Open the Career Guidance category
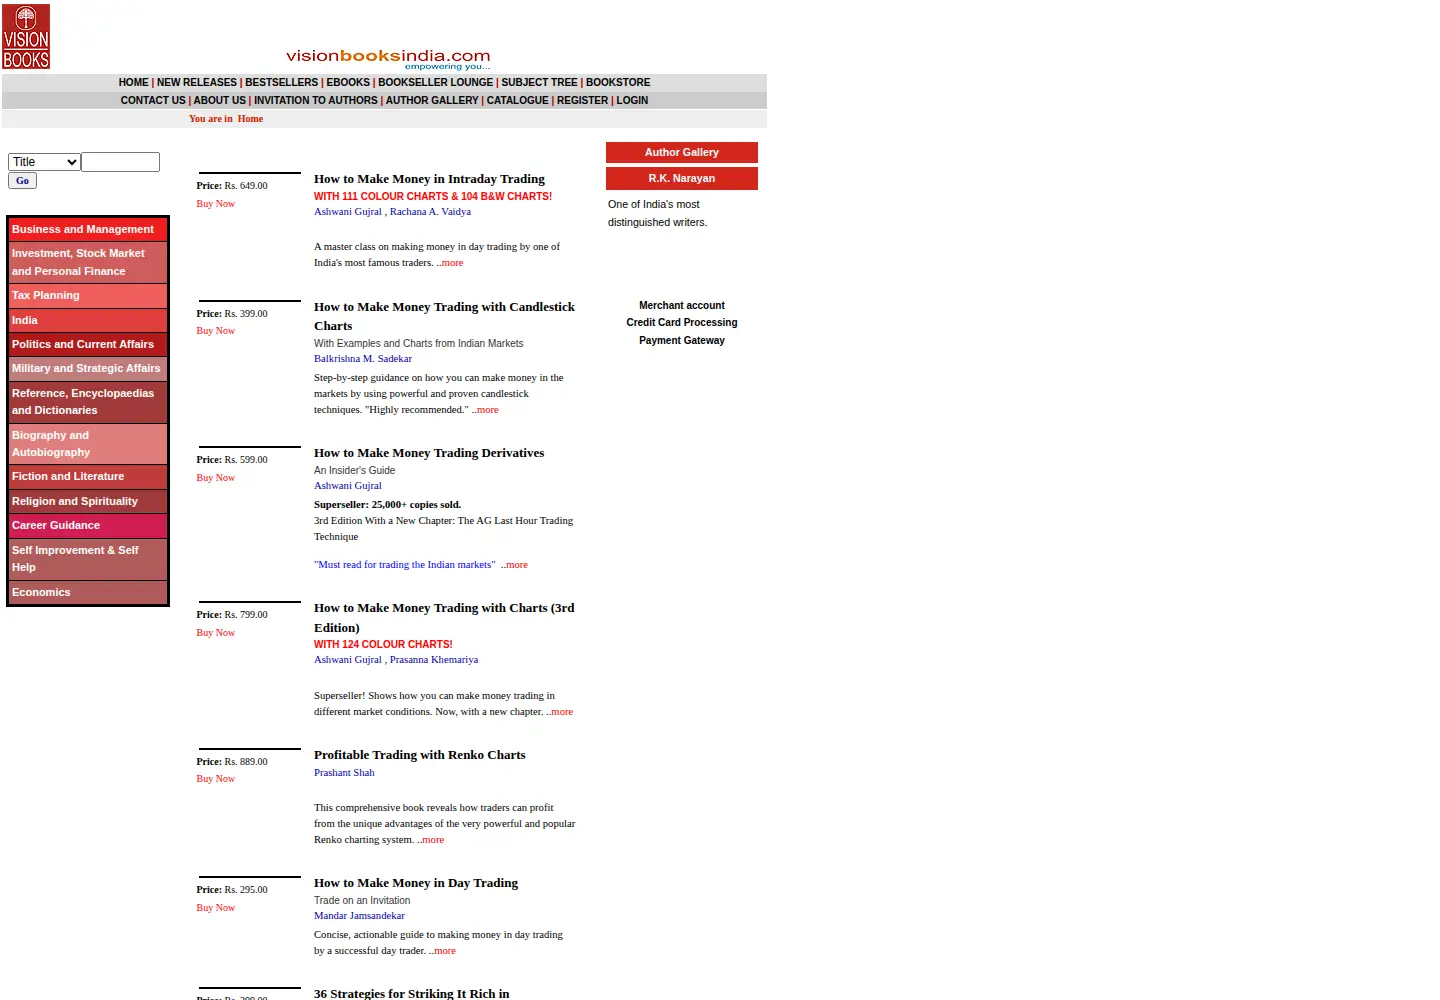Screen dimensions: 1440x1000 (88, 526)
